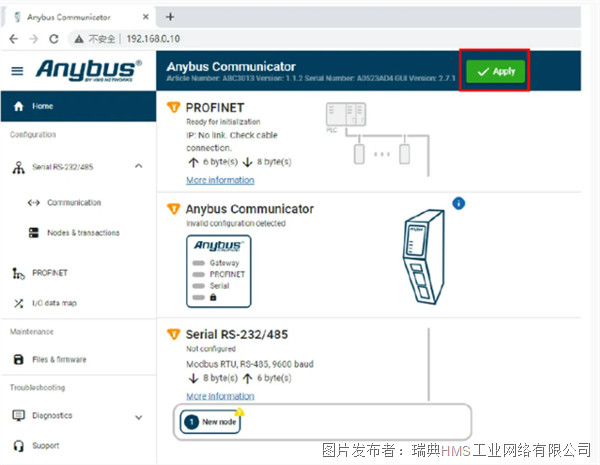Open Serial More information link

pos(220,396)
